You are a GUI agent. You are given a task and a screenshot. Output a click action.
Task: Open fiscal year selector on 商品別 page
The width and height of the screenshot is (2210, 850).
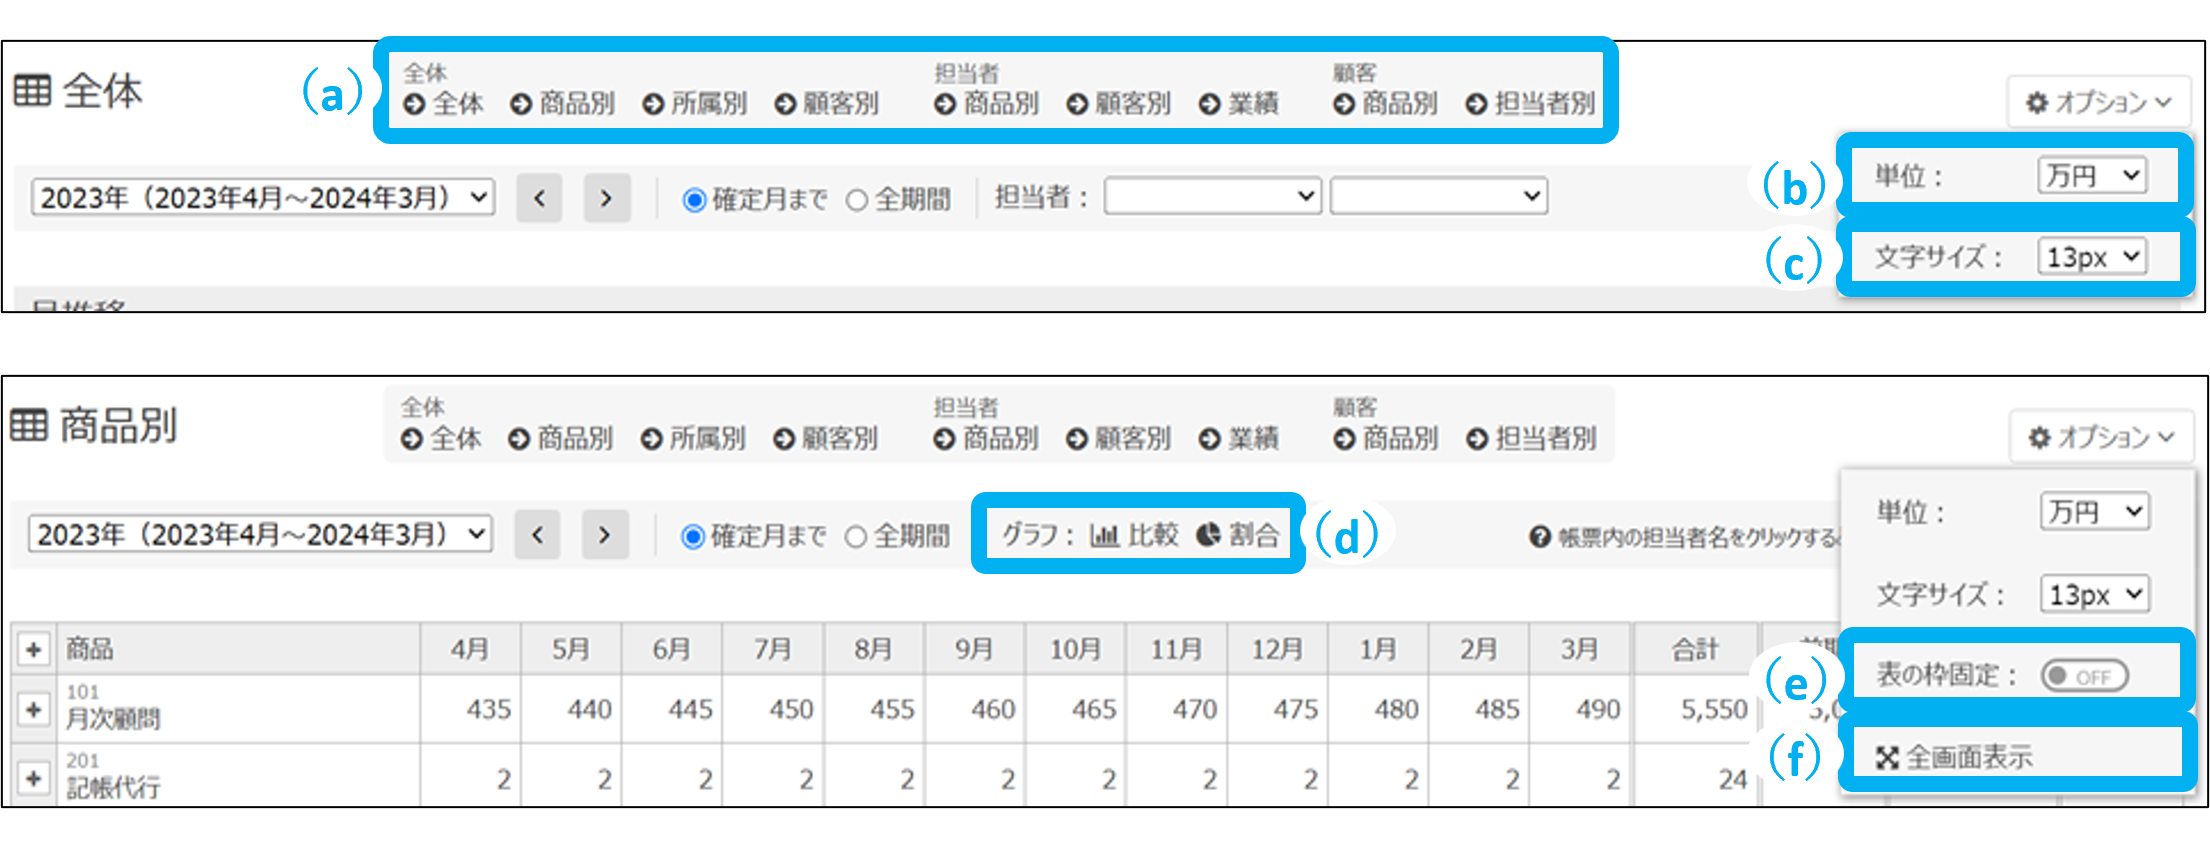click(261, 534)
